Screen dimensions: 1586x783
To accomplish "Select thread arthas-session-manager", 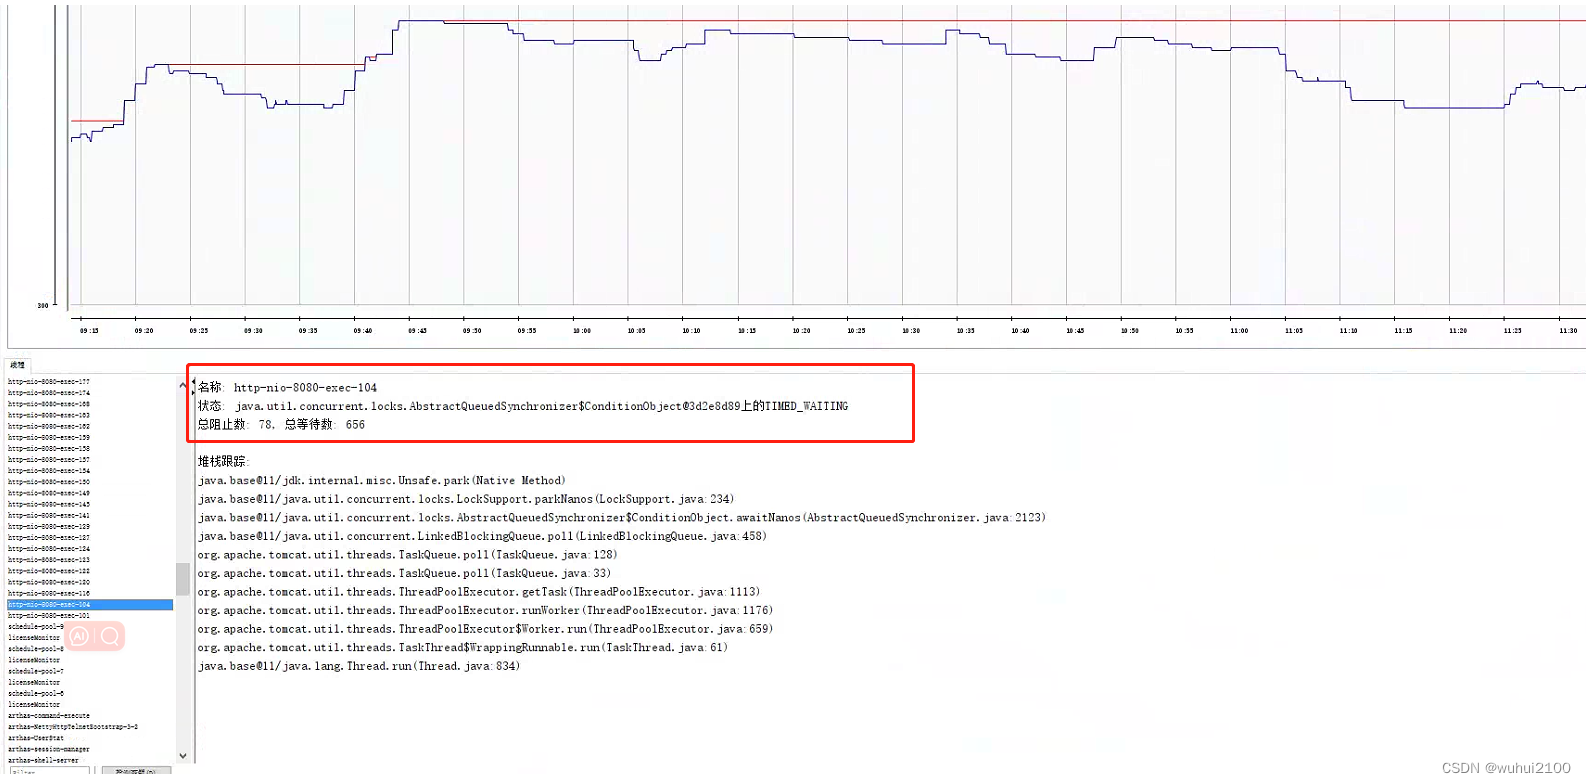I will pos(49,749).
